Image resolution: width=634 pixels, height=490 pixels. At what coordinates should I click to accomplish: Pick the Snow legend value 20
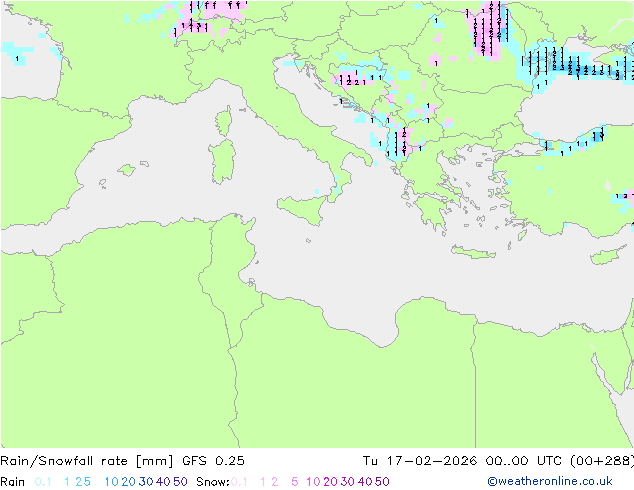click(330, 482)
